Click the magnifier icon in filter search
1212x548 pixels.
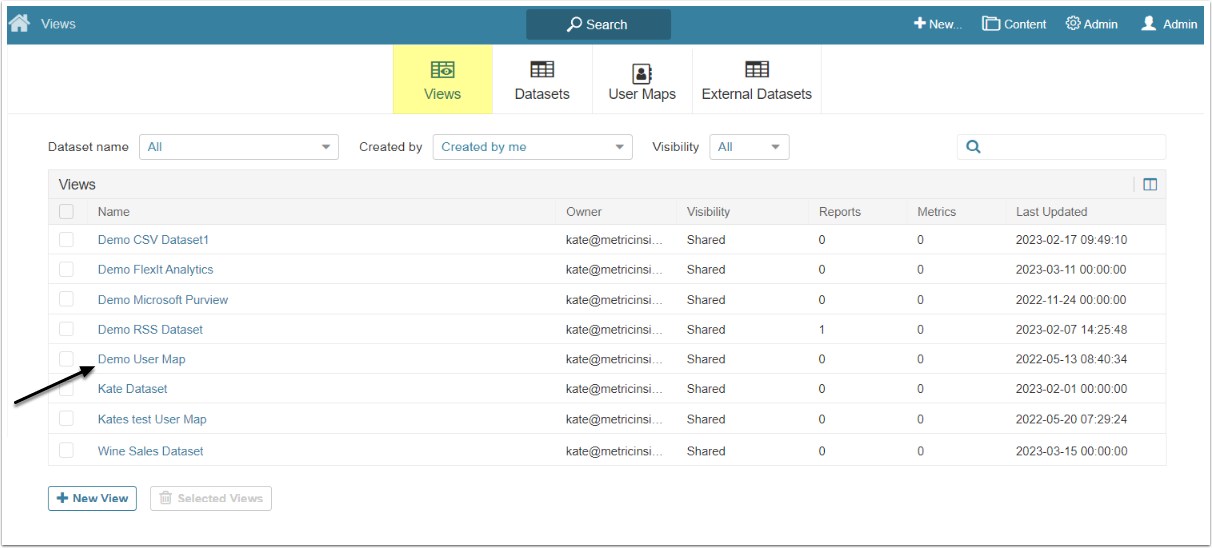point(973,147)
